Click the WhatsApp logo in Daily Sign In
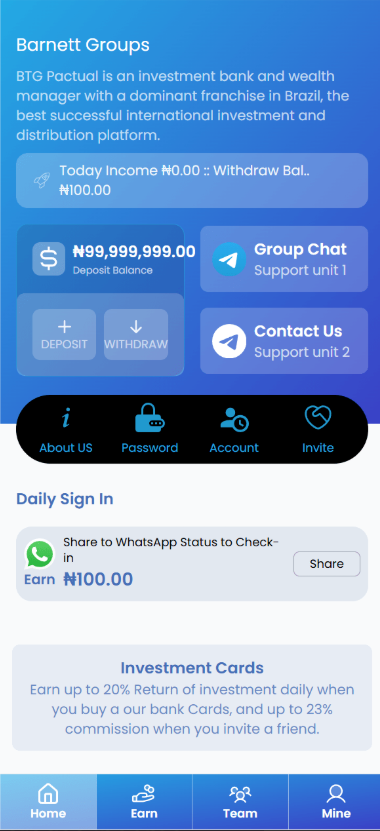This screenshot has width=380, height=831. (40, 554)
